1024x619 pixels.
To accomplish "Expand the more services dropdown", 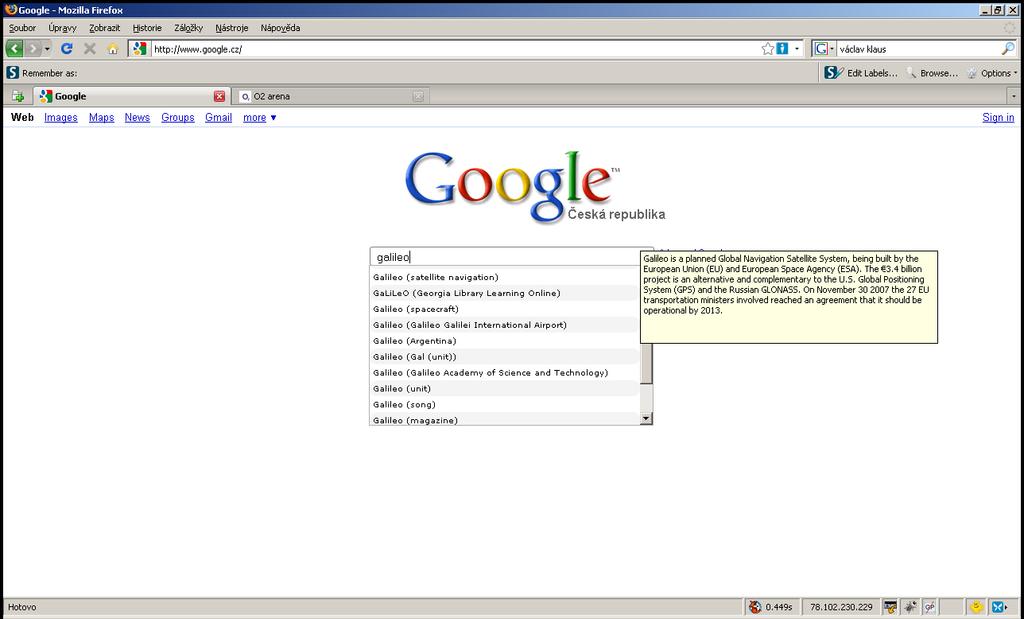I will click(259, 118).
